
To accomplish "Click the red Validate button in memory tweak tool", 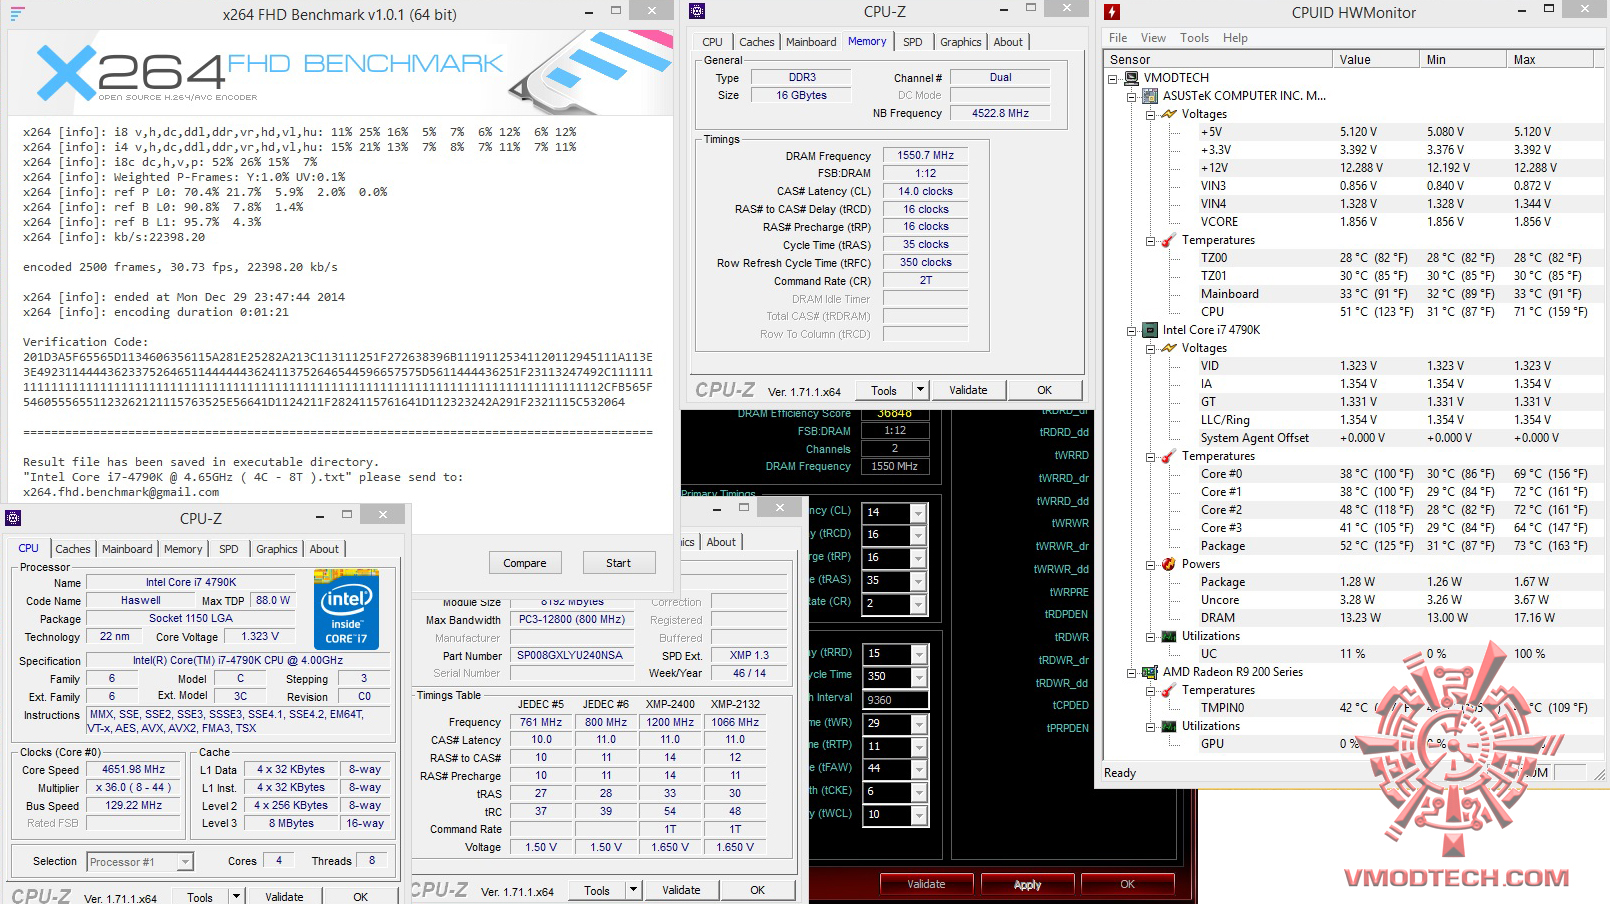I will 926,884.
